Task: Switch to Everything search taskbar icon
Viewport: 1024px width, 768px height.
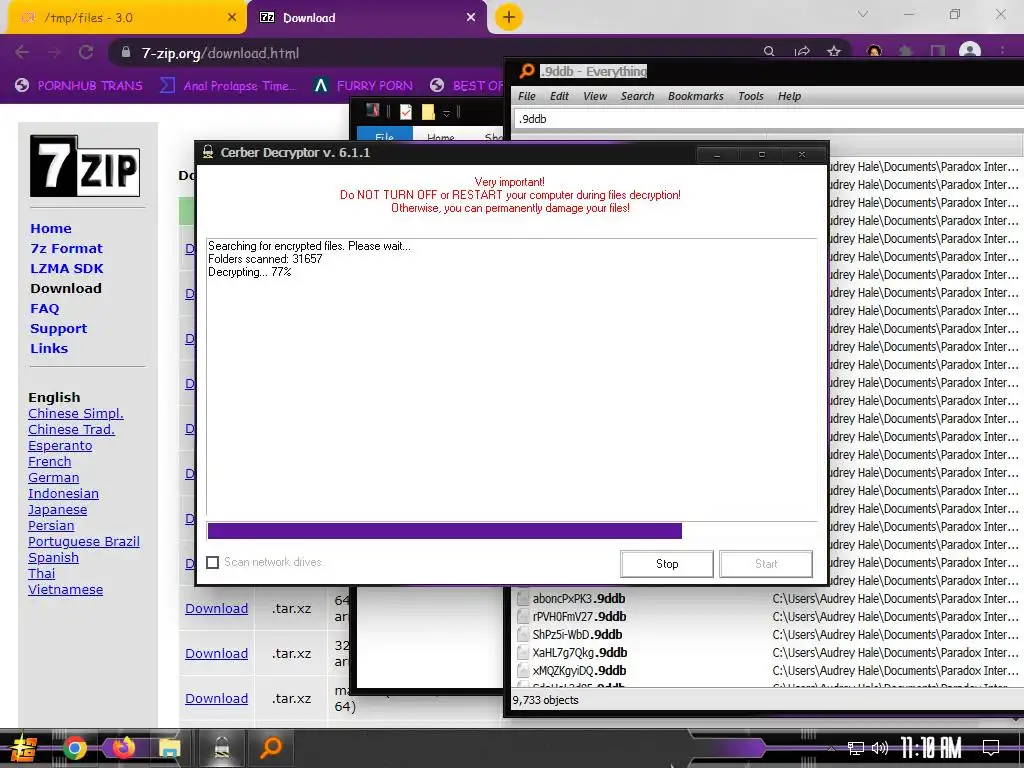Action: click(270, 748)
